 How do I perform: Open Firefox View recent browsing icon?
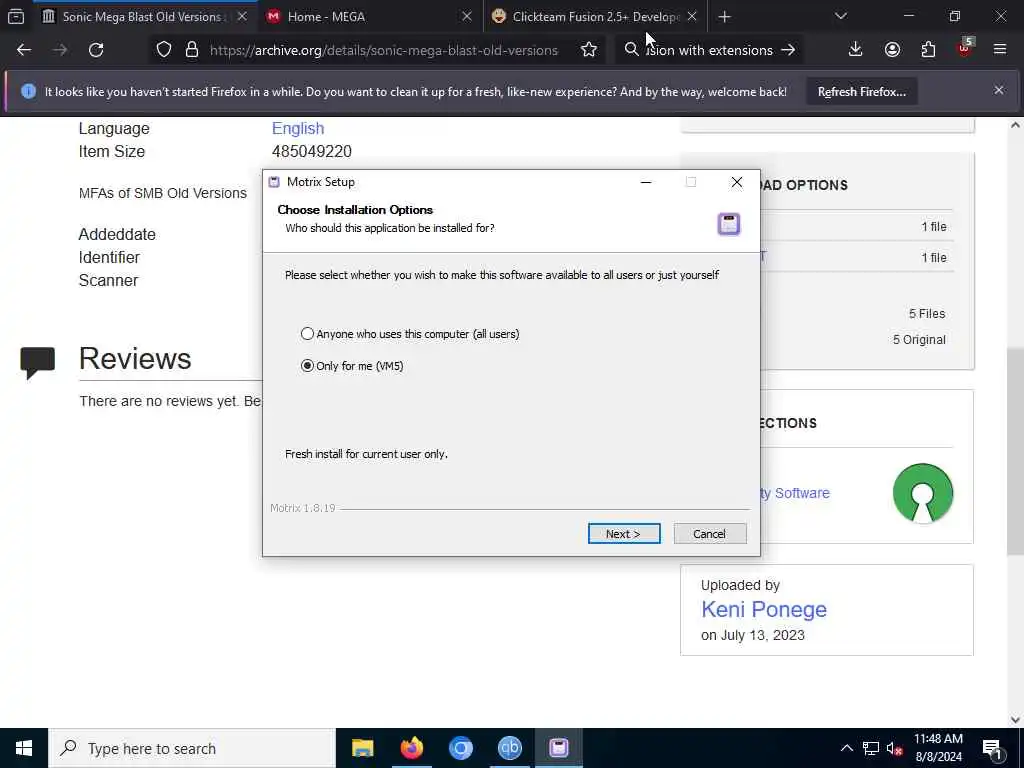click(x=16, y=16)
